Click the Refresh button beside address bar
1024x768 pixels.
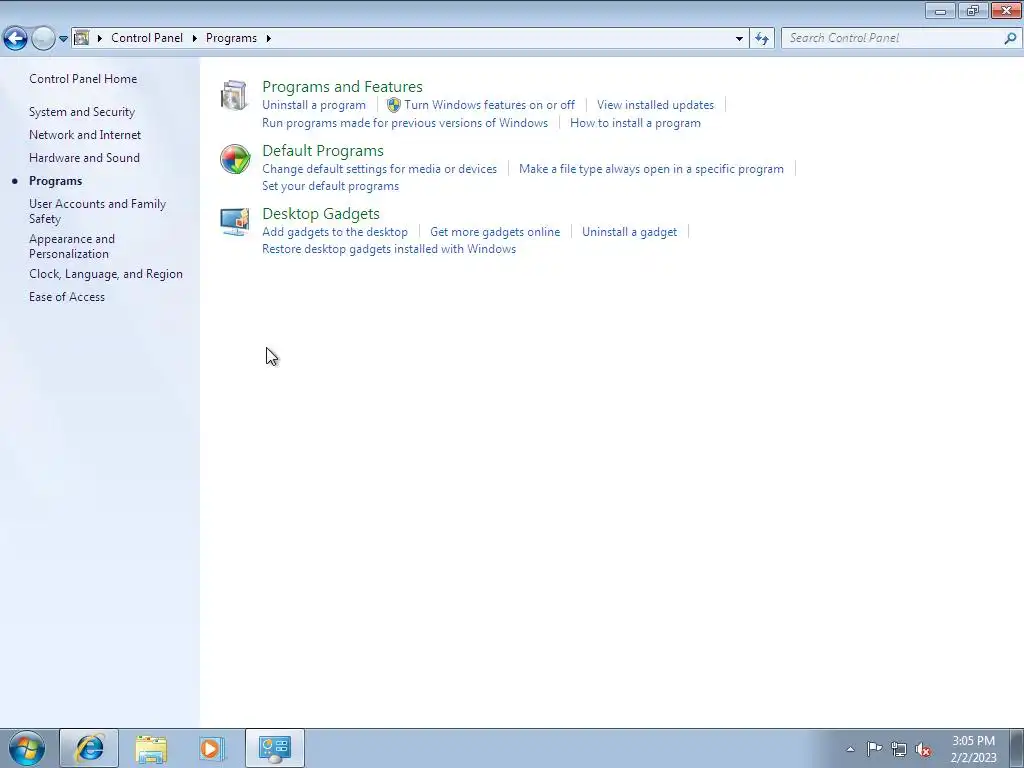tap(762, 39)
